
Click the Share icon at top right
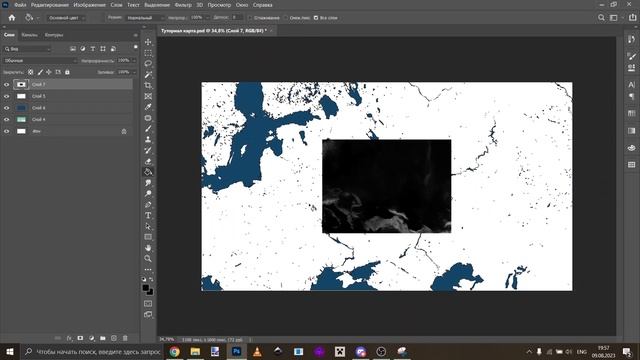[632, 18]
